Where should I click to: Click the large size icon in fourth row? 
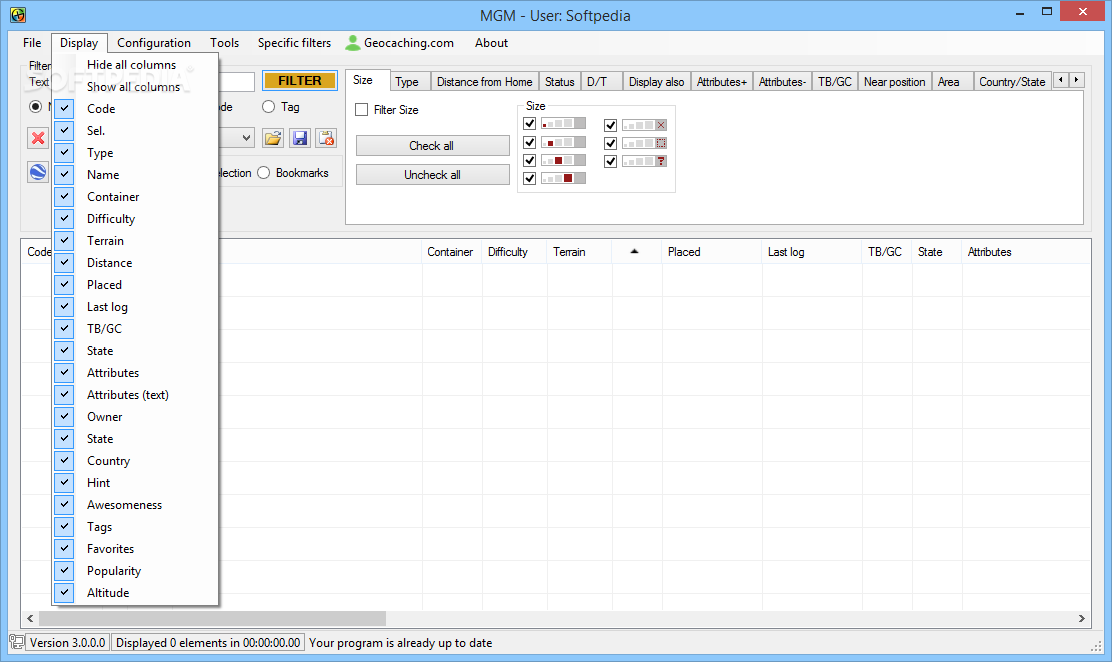[x=563, y=178]
